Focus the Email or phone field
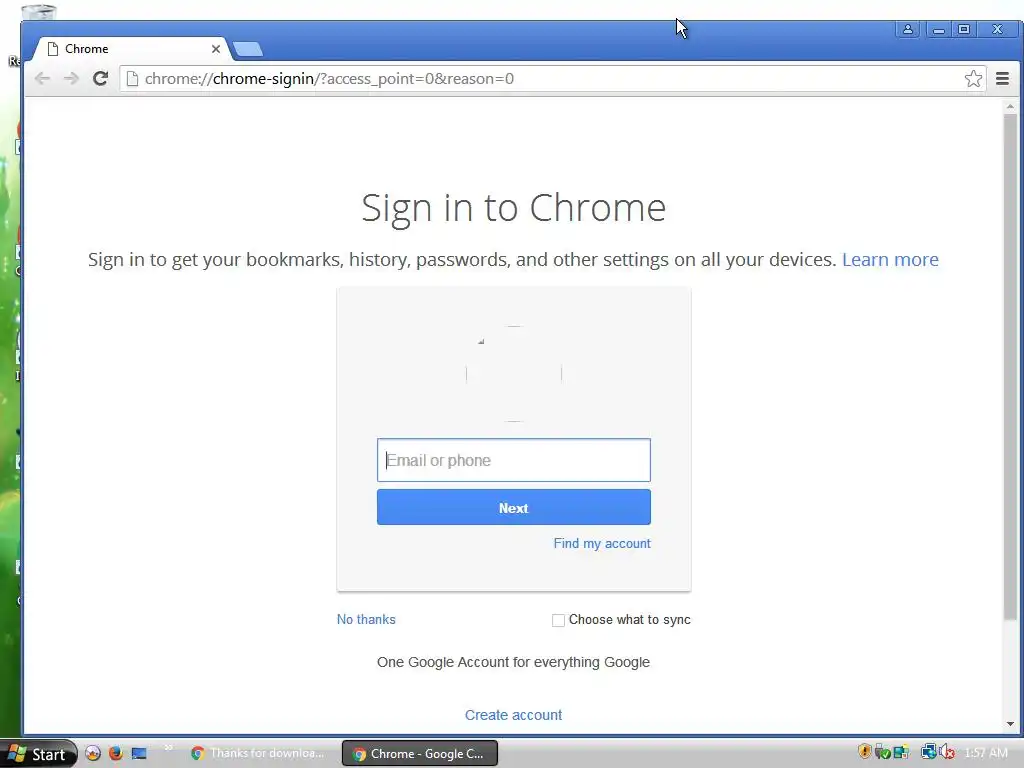1024x768 pixels. coord(514,460)
